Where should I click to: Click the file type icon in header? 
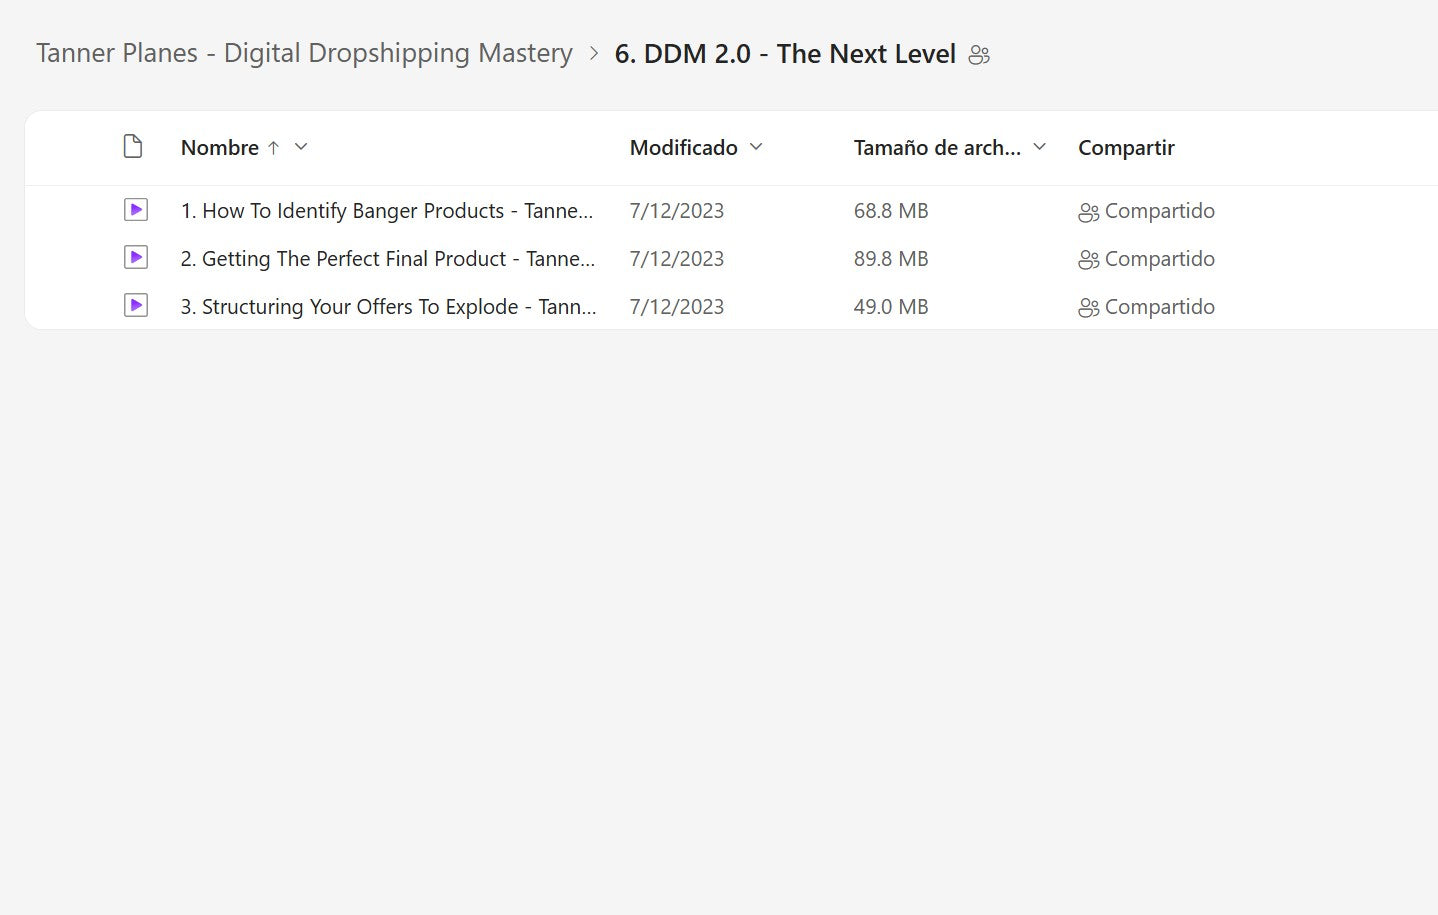pyautogui.click(x=133, y=147)
